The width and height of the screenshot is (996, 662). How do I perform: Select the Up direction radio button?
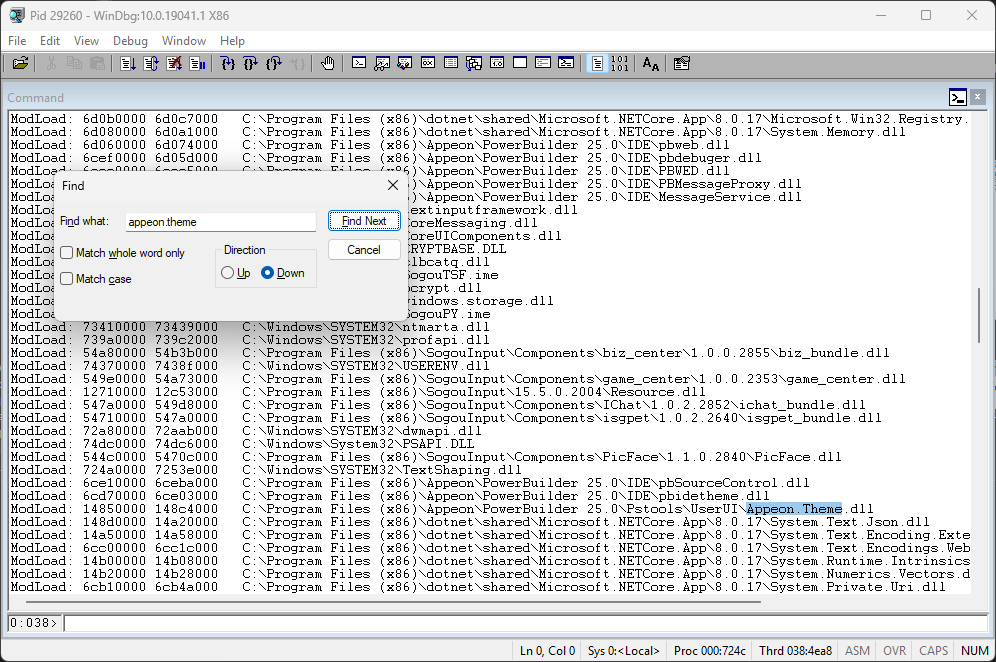tap(228, 273)
